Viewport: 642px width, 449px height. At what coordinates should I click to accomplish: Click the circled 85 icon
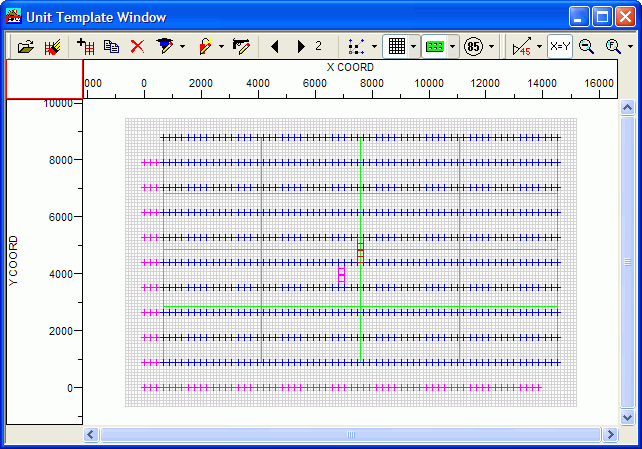click(x=473, y=47)
